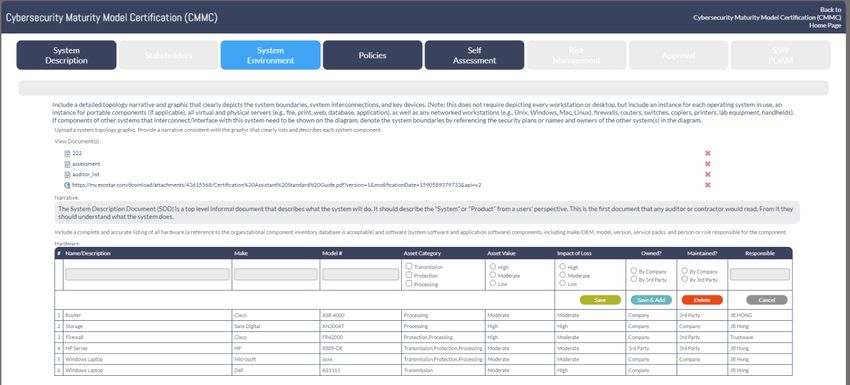Go to the Policies tab
Screen dimensions: 850x385
pos(372,55)
